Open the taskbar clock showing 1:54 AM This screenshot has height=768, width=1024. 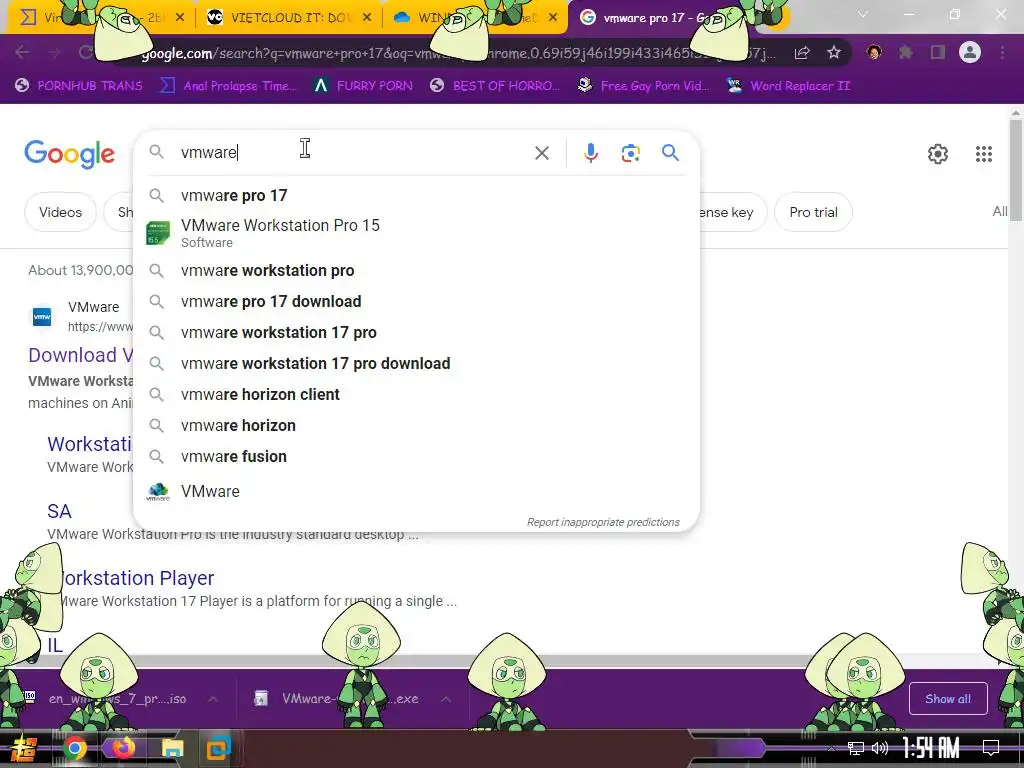[x=931, y=748]
